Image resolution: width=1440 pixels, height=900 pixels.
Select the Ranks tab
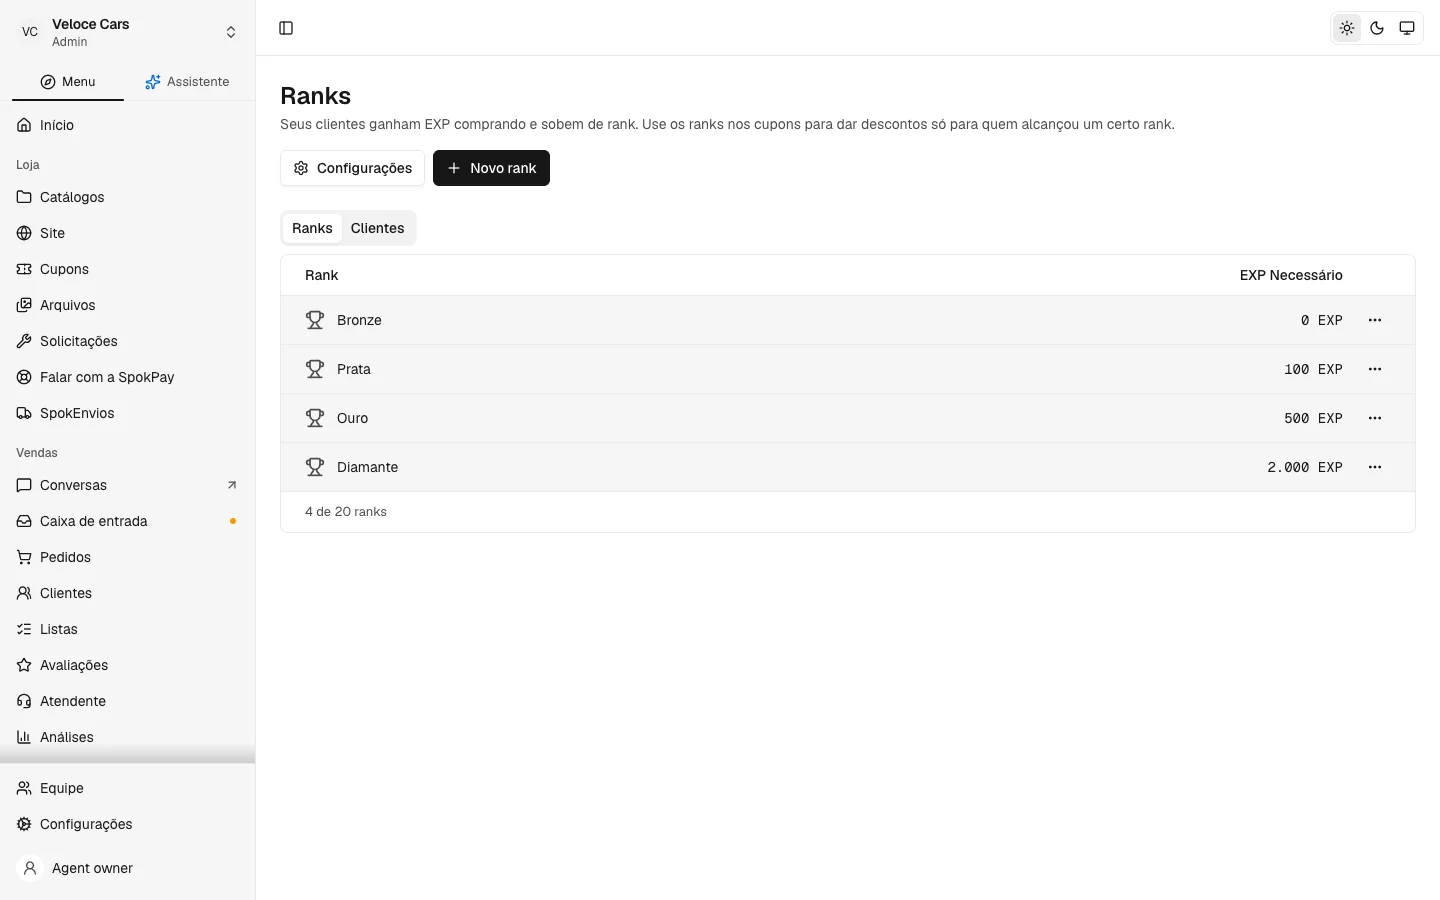click(312, 228)
